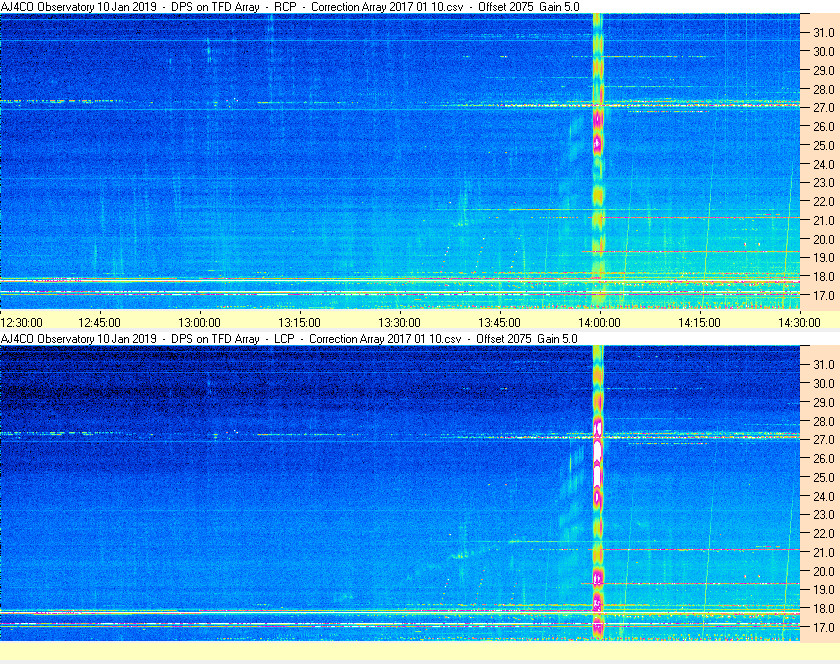Click the 25.0 frequency label on RCP plot
The image size is (840, 664).
tap(824, 145)
